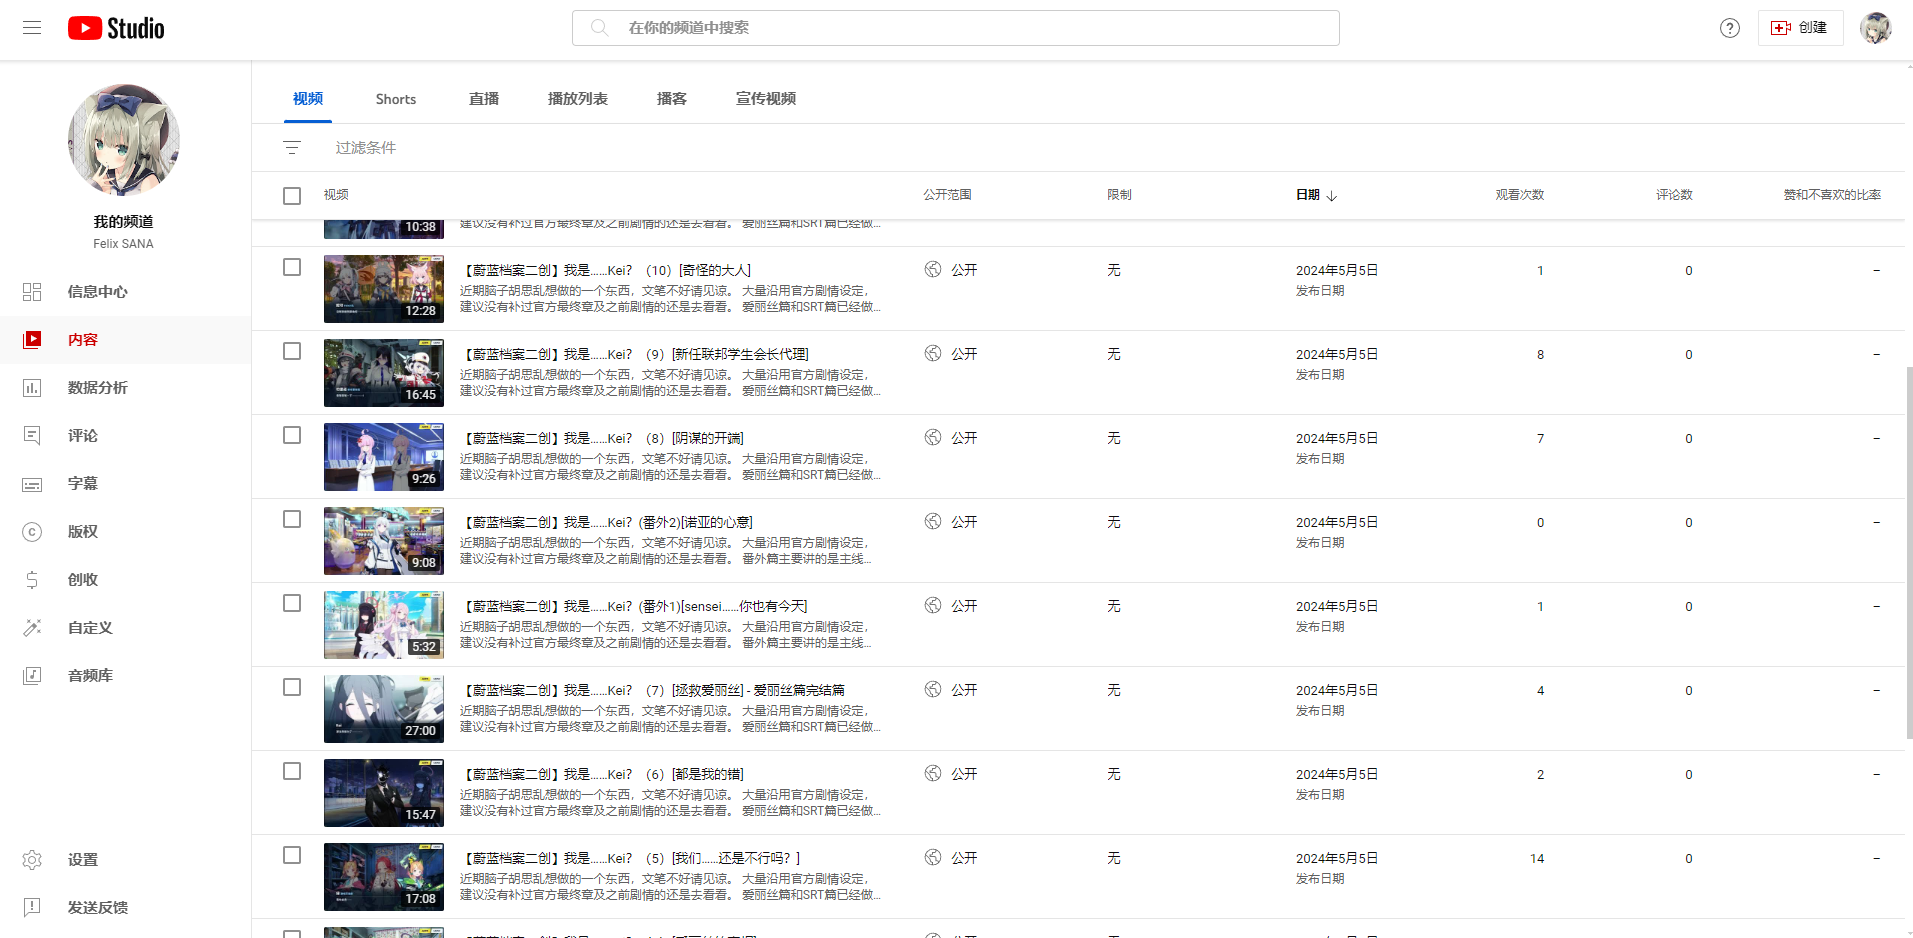
Task: Open visibility dropdown 公开 for 番外1
Action: pos(964,606)
